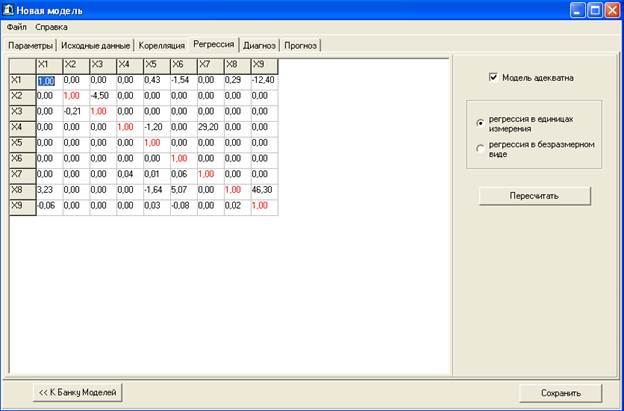Minimize the Новая модель window
The image size is (624, 411).
coord(577,10)
